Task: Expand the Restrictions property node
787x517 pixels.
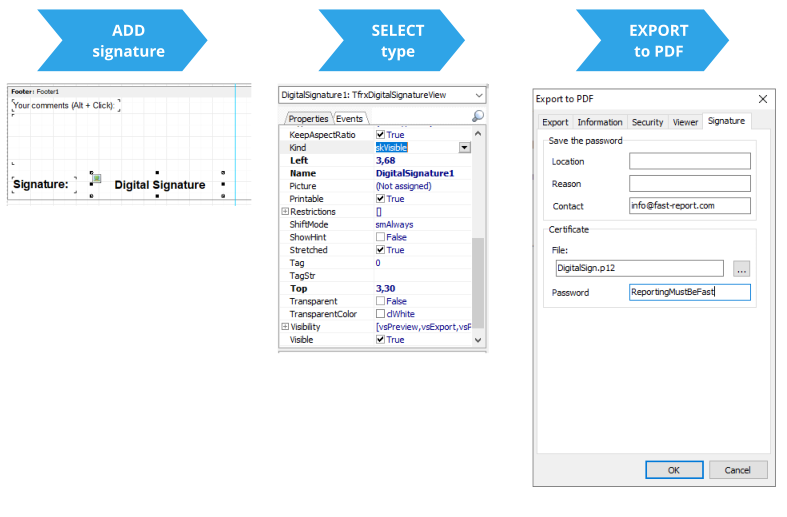Action: coord(285,212)
